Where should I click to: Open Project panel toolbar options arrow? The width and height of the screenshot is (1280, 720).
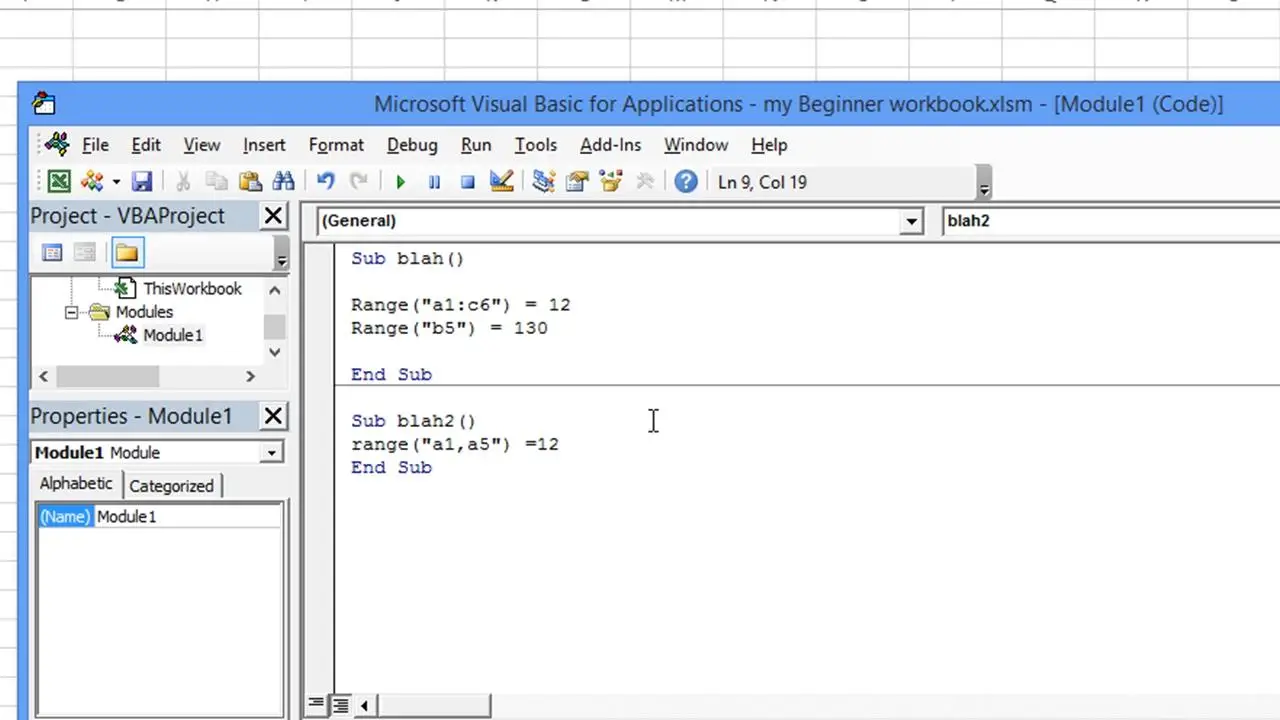(281, 254)
